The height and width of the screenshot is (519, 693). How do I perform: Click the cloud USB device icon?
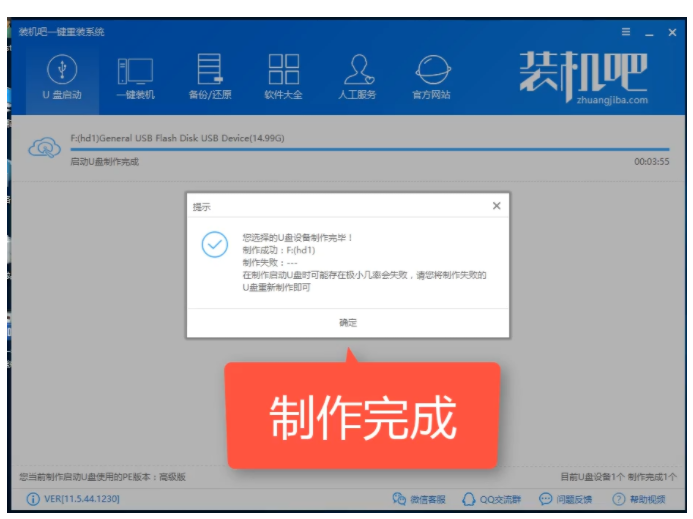pos(45,147)
